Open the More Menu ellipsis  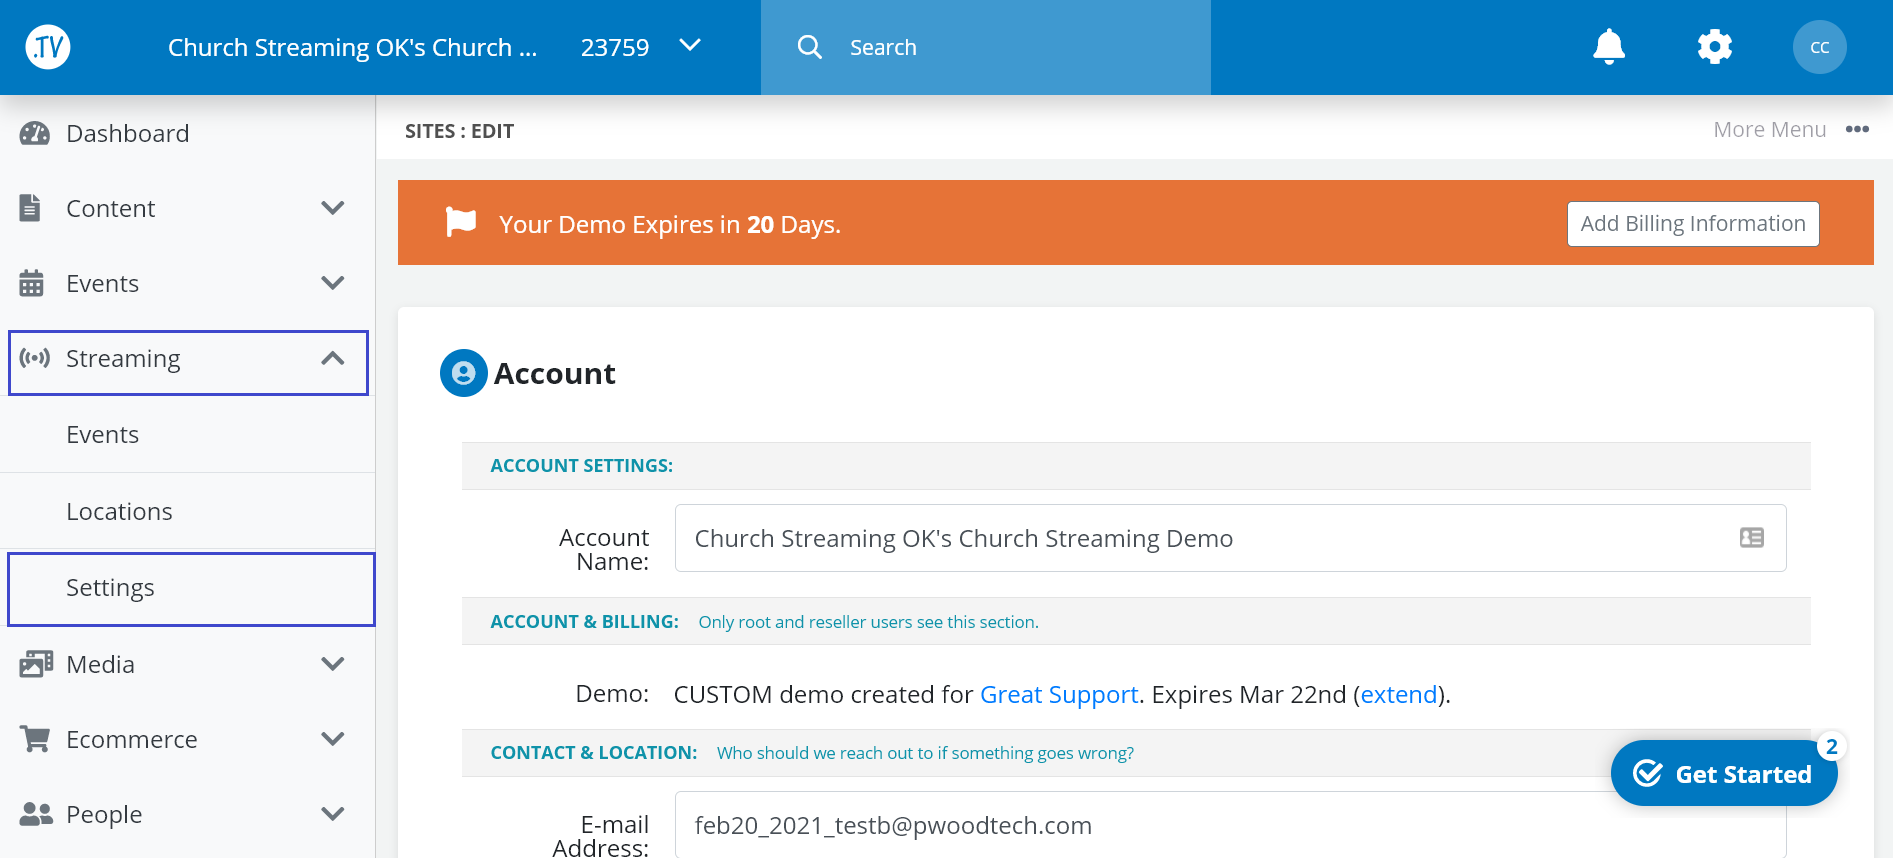tap(1857, 130)
